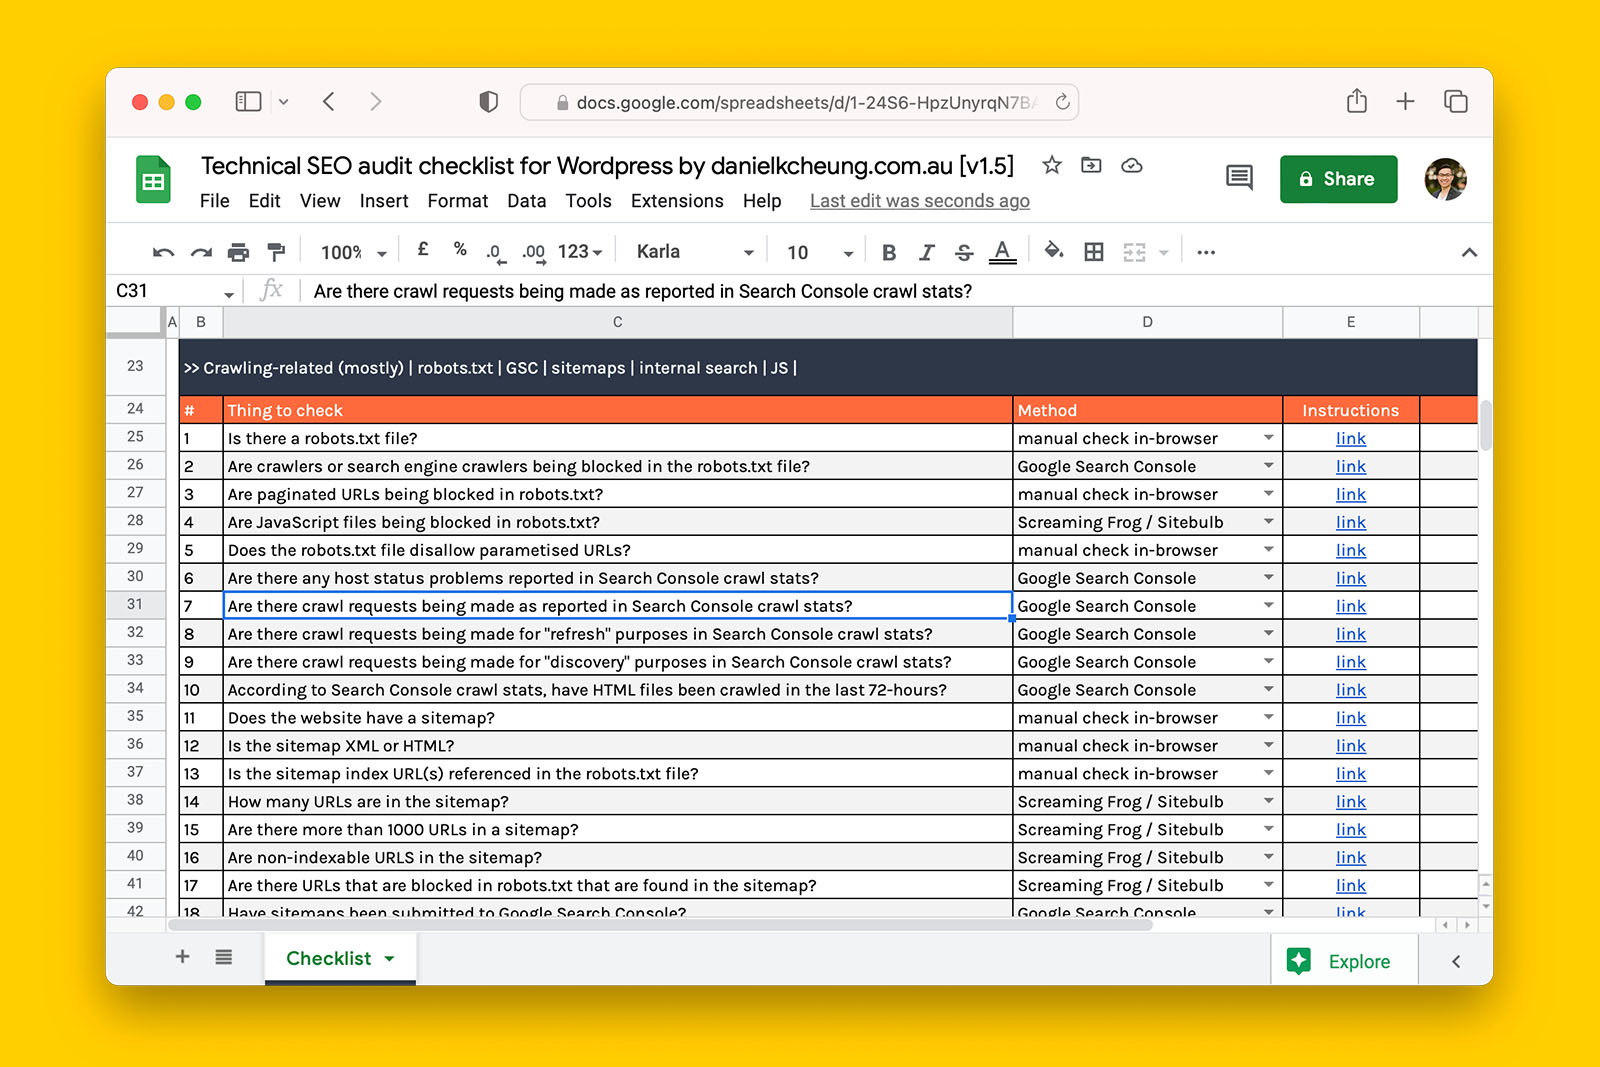This screenshot has height=1067, width=1600.
Task: Click the Redo icon
Action: pyautogui.click(x=201, y=253)
